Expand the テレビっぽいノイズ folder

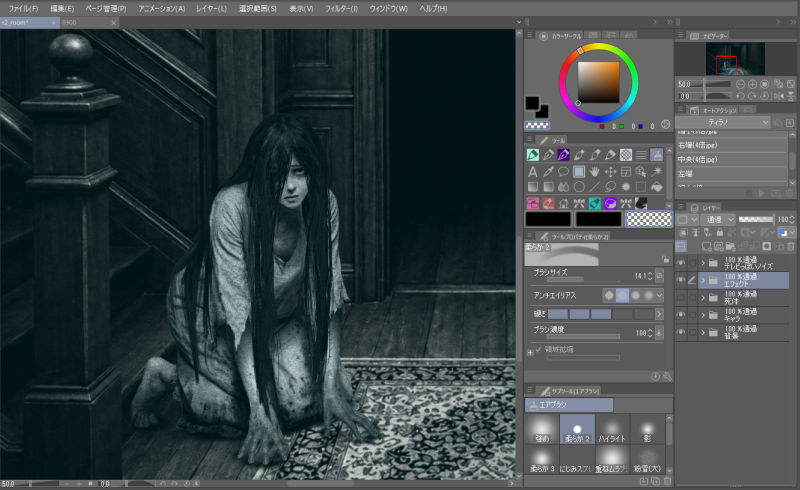click(x=703, y=263)
